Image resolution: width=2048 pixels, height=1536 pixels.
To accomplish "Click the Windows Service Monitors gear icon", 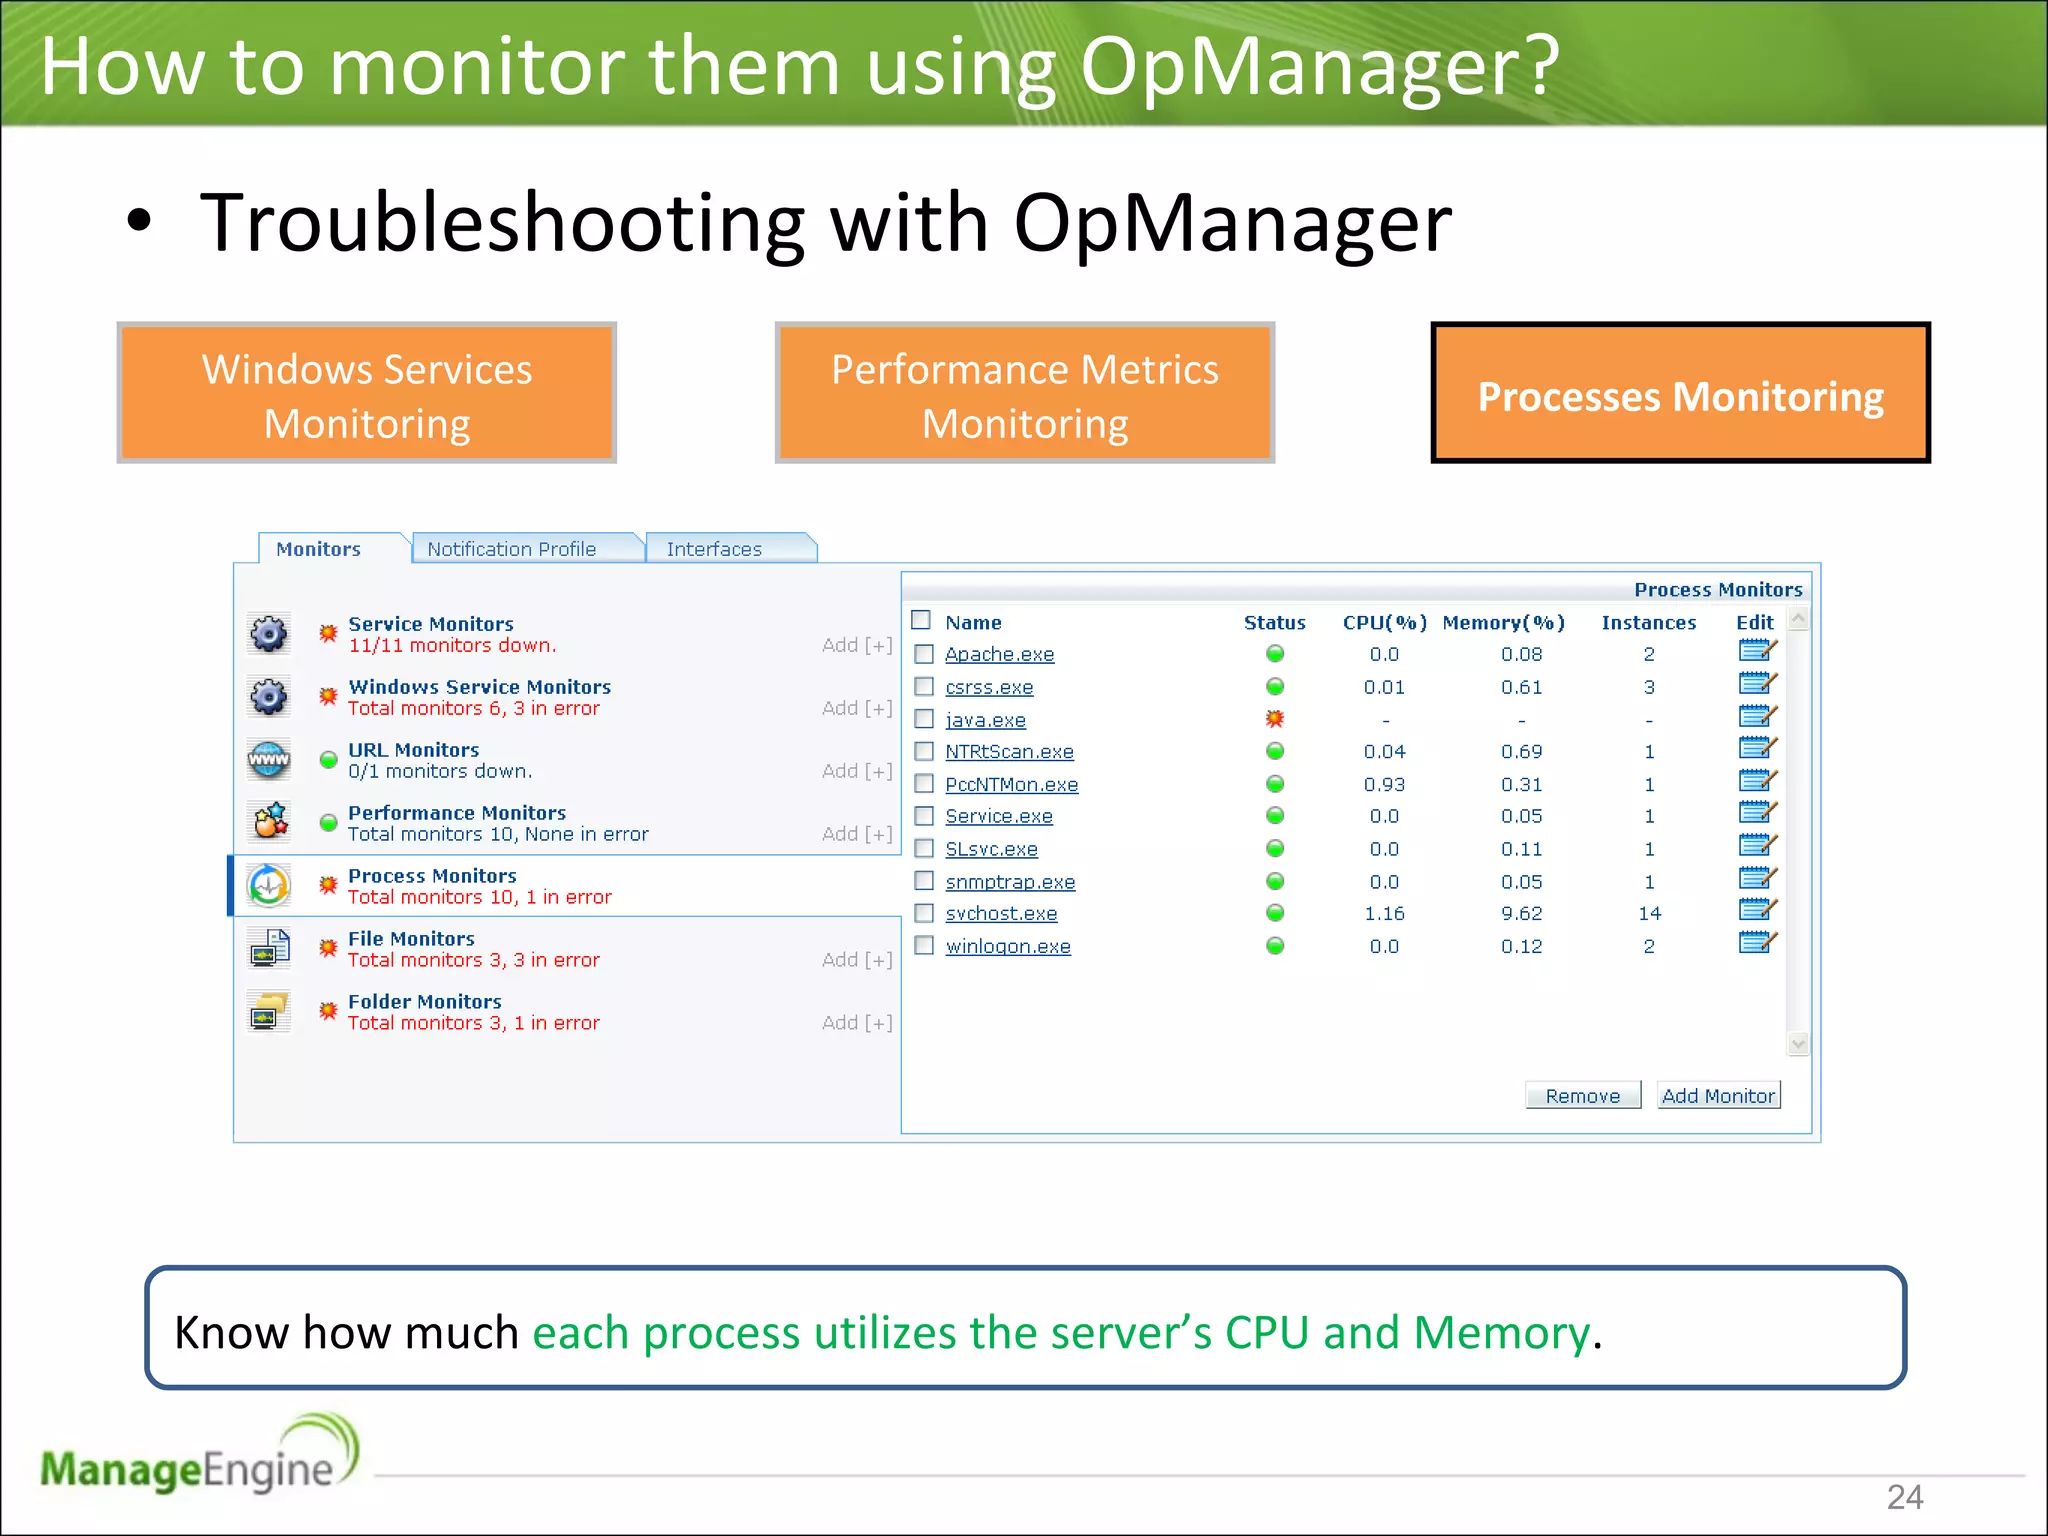I will [269, 697].
